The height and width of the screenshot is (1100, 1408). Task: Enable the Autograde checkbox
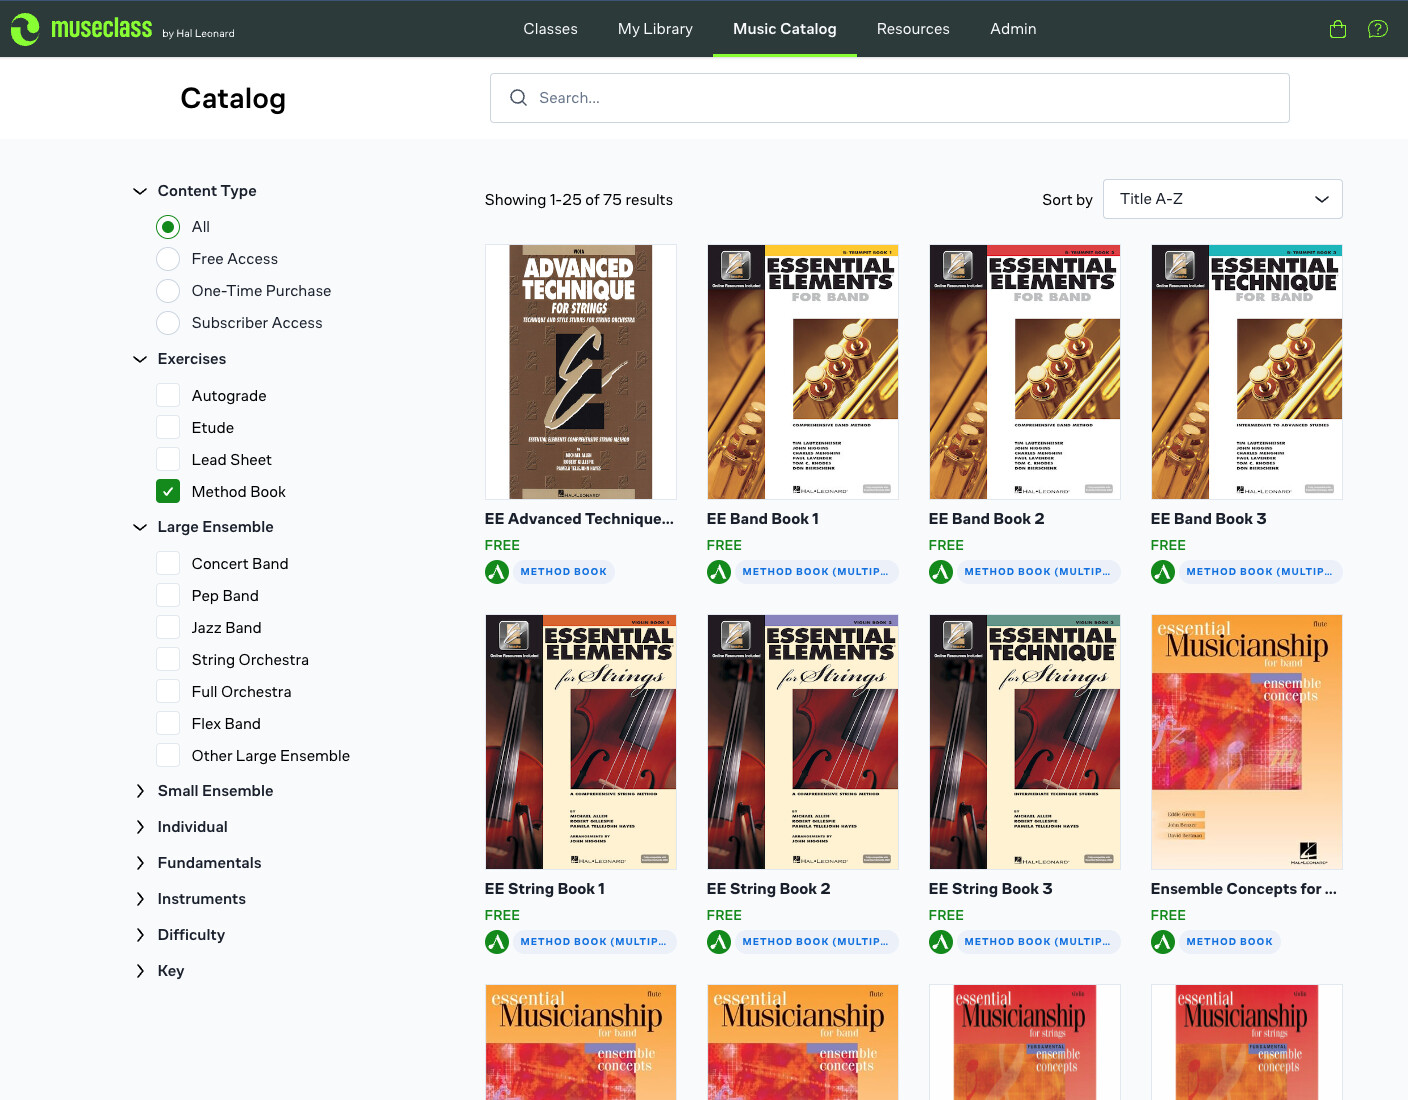(168, 396)
